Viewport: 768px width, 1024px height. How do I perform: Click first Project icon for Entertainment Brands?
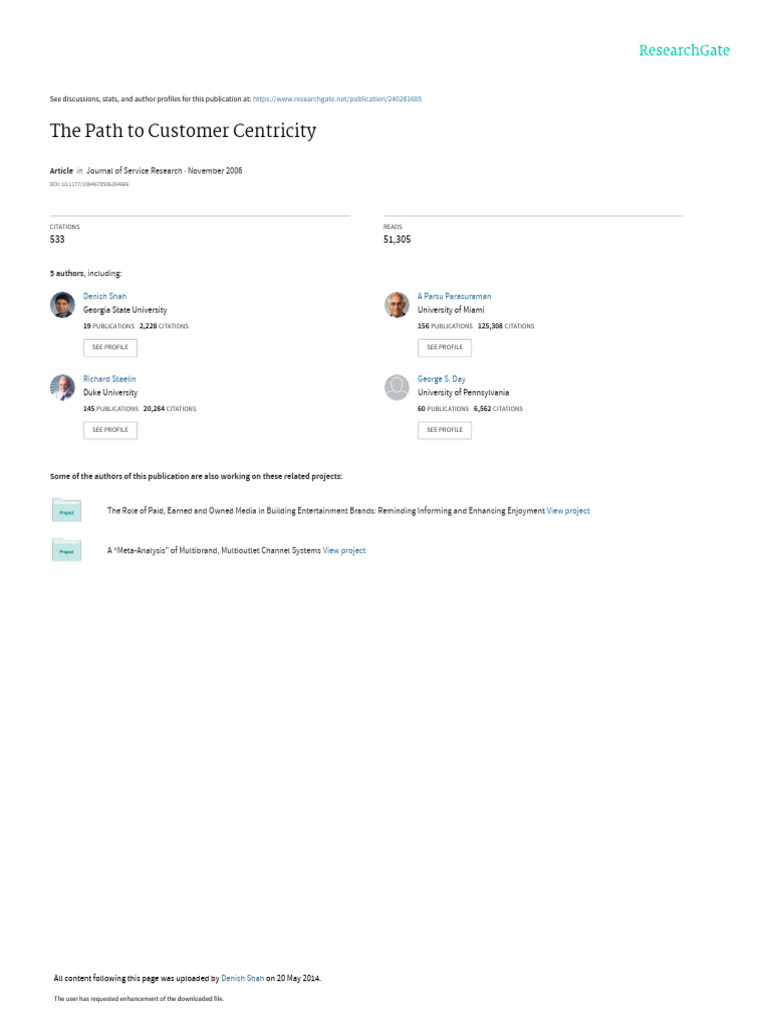click(x=66, y=510)
